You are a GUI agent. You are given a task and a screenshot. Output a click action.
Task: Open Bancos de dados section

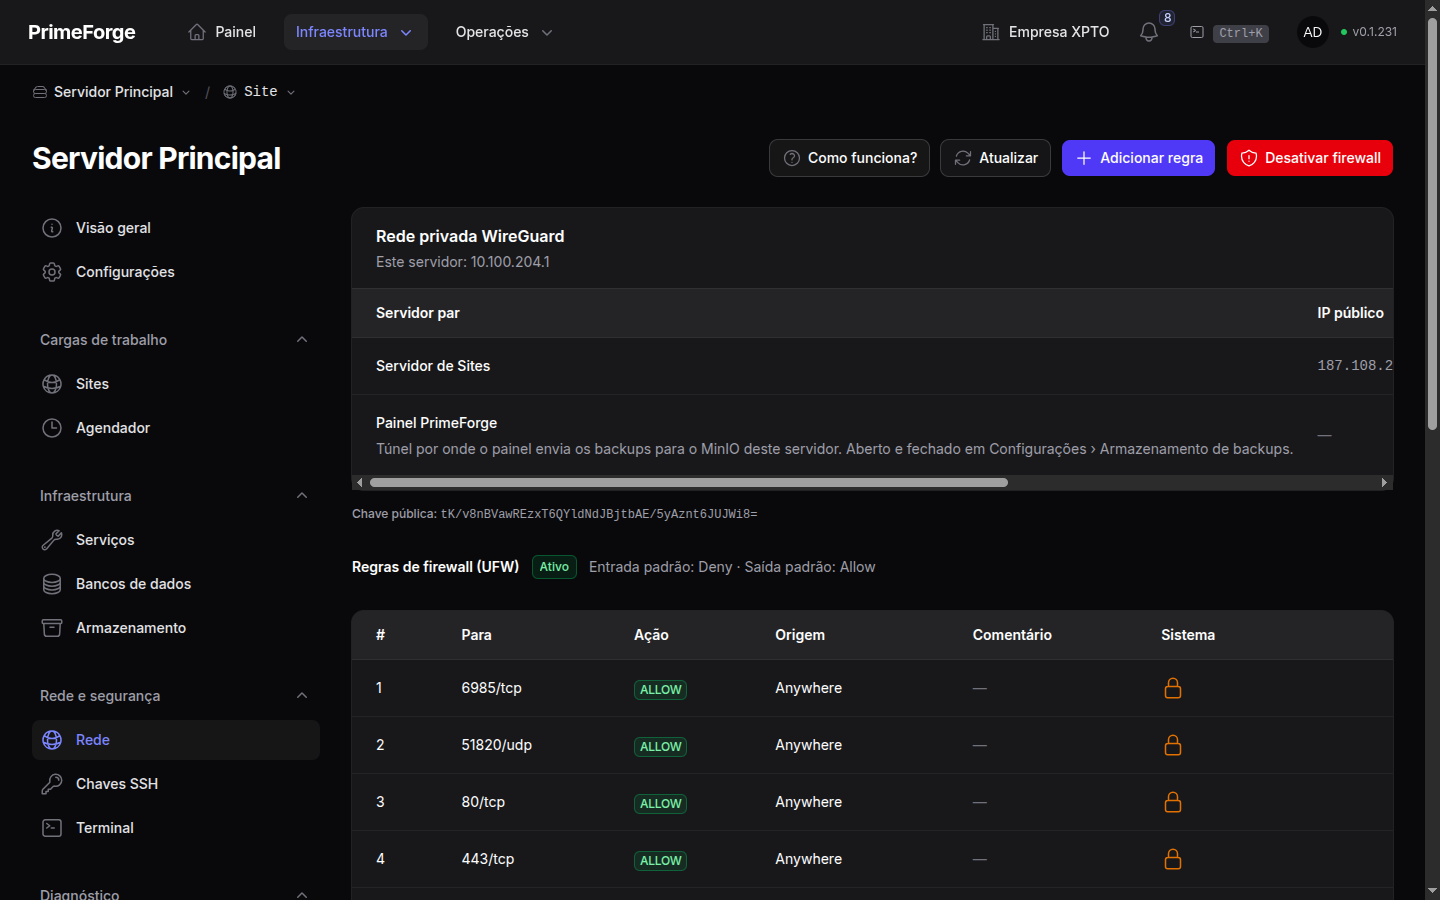point(176,584)
